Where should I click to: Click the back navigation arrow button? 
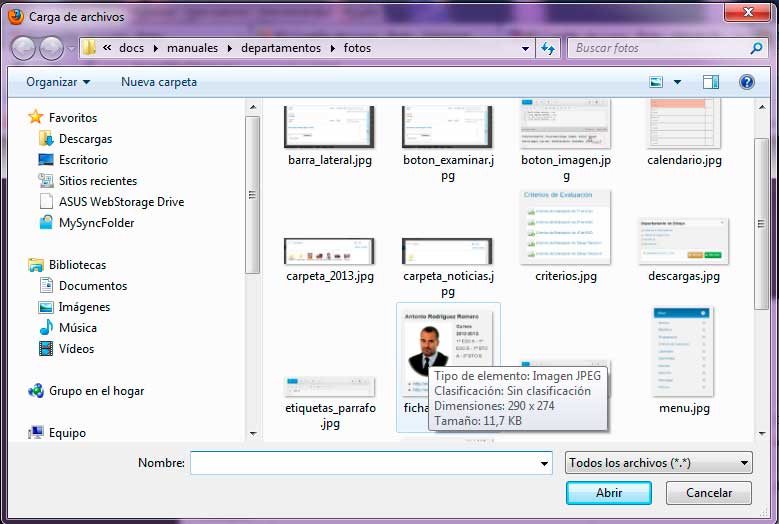24,48
